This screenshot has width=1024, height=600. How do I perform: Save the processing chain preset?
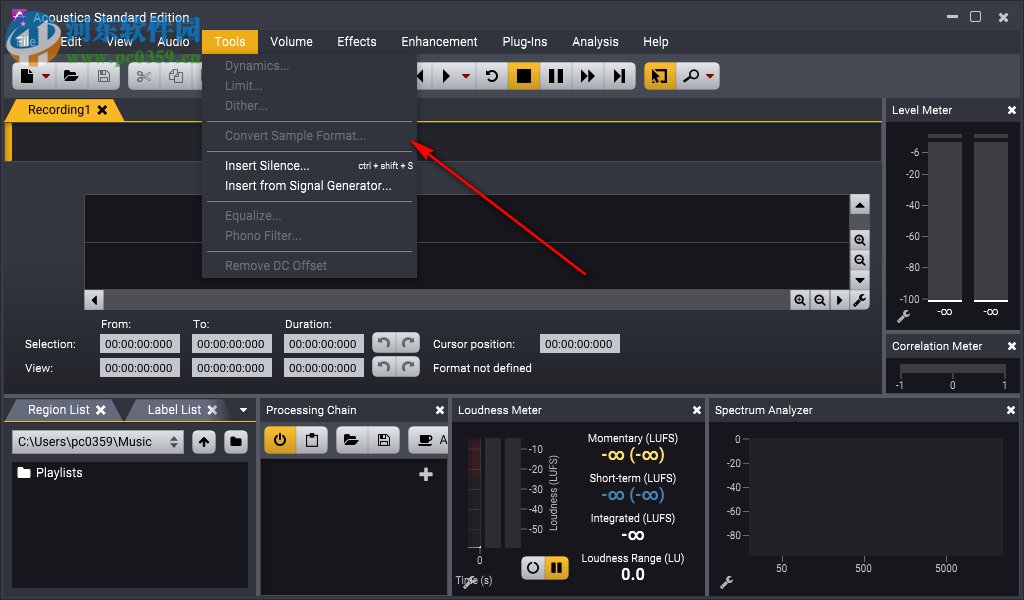pyautogui.click(x=384, y=440)
